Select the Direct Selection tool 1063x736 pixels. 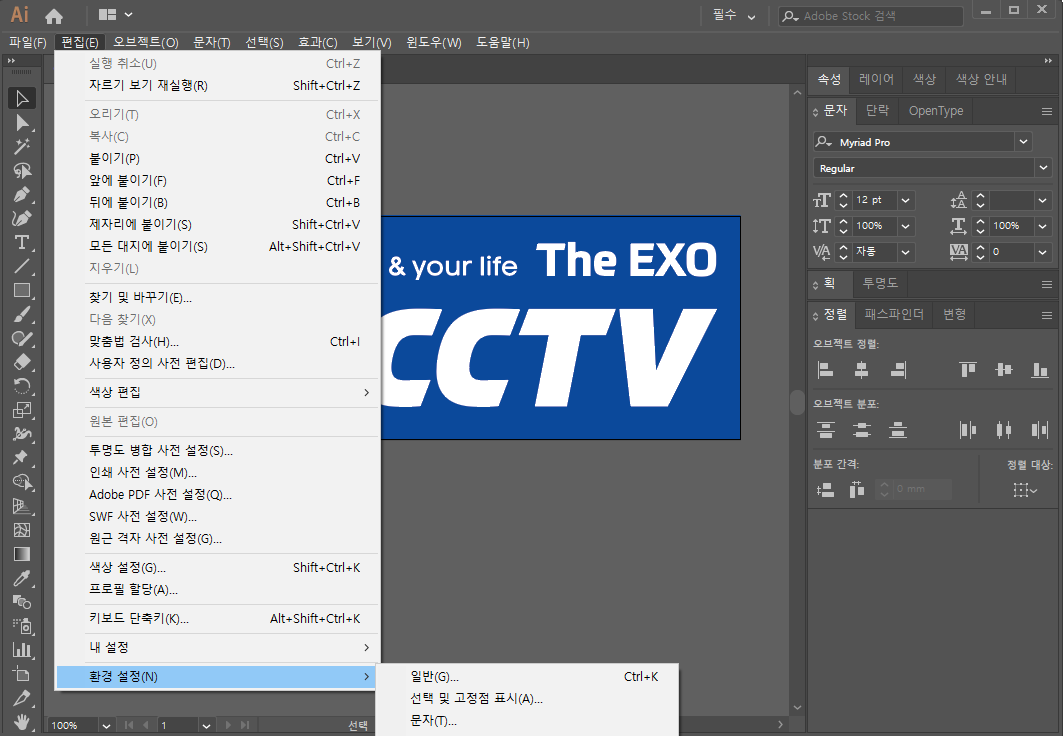click(22, 123)
